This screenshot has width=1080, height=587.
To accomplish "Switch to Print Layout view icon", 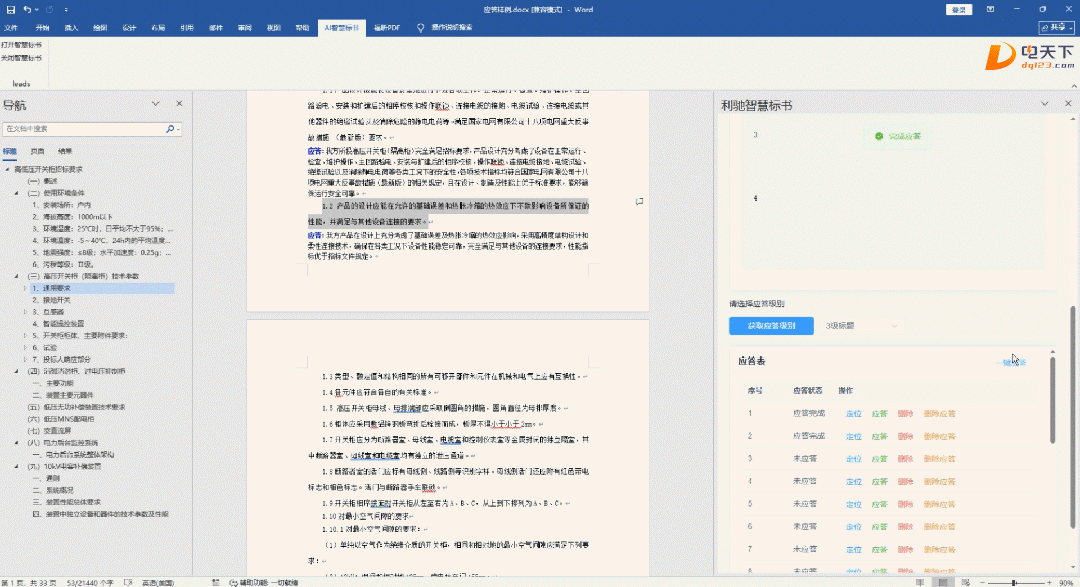I will coord(943,583).
